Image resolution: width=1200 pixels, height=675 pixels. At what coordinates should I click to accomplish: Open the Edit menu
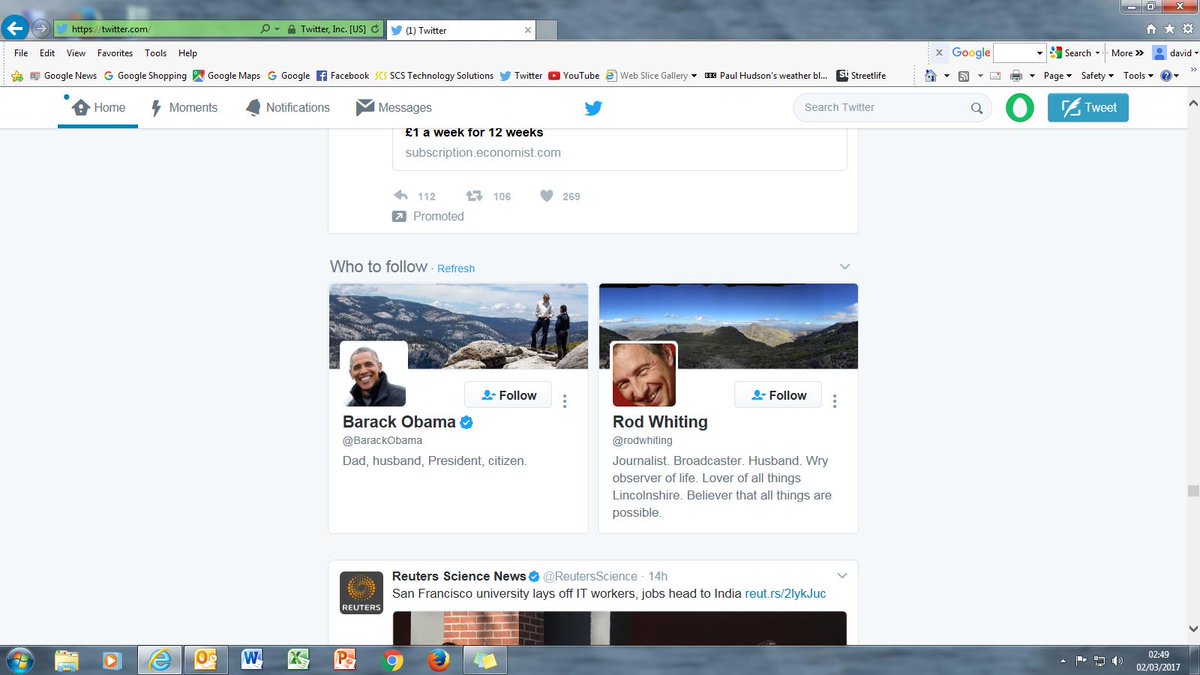[47, 53]
